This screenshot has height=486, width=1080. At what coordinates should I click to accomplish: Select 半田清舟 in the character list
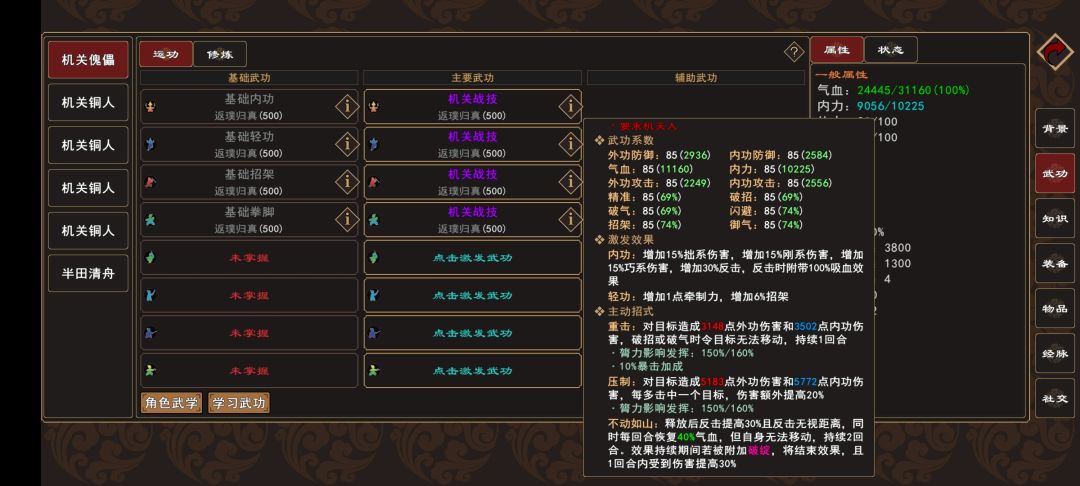click(88, 273)
